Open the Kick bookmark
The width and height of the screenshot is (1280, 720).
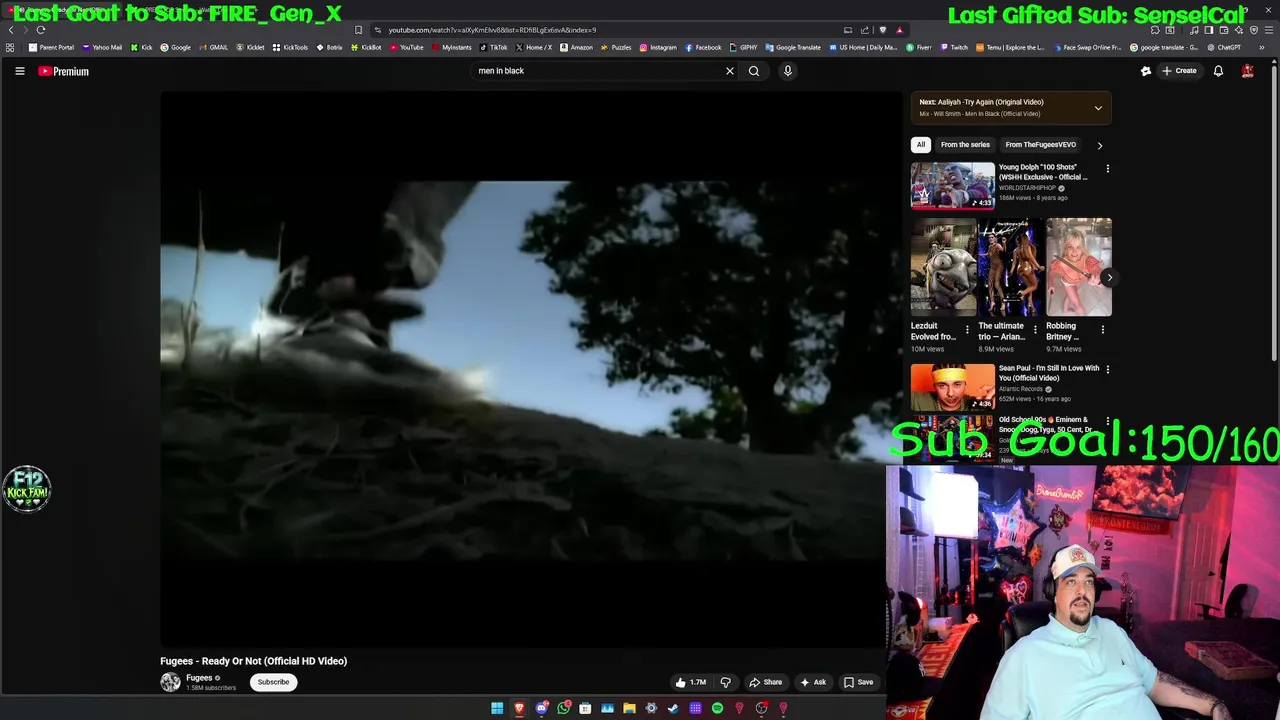[x=141, y=47]
